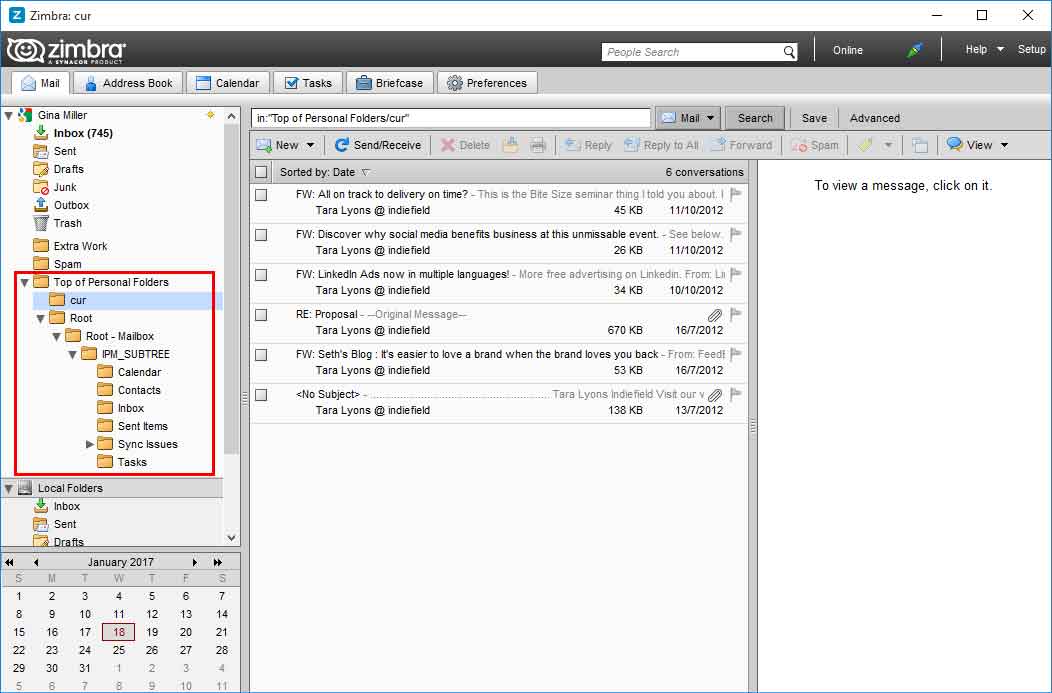
Task: Select the Extra Work folder
Action: point(81,246)
